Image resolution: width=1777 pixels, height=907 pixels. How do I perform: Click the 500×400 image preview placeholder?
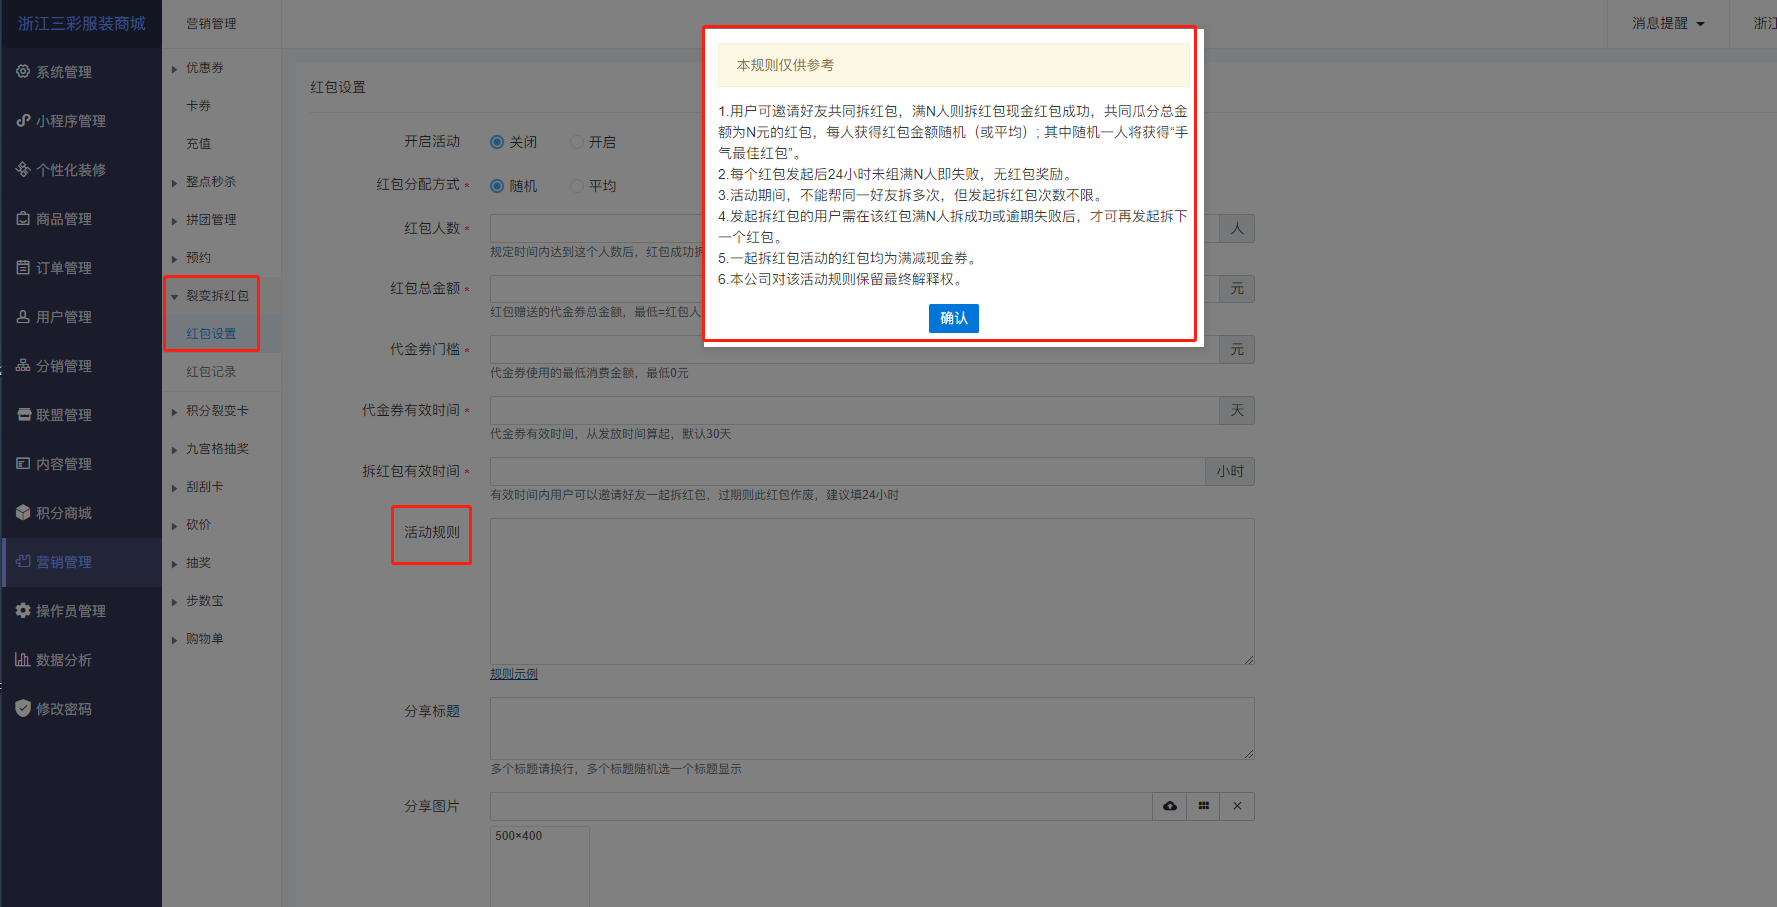pos(540,866)
